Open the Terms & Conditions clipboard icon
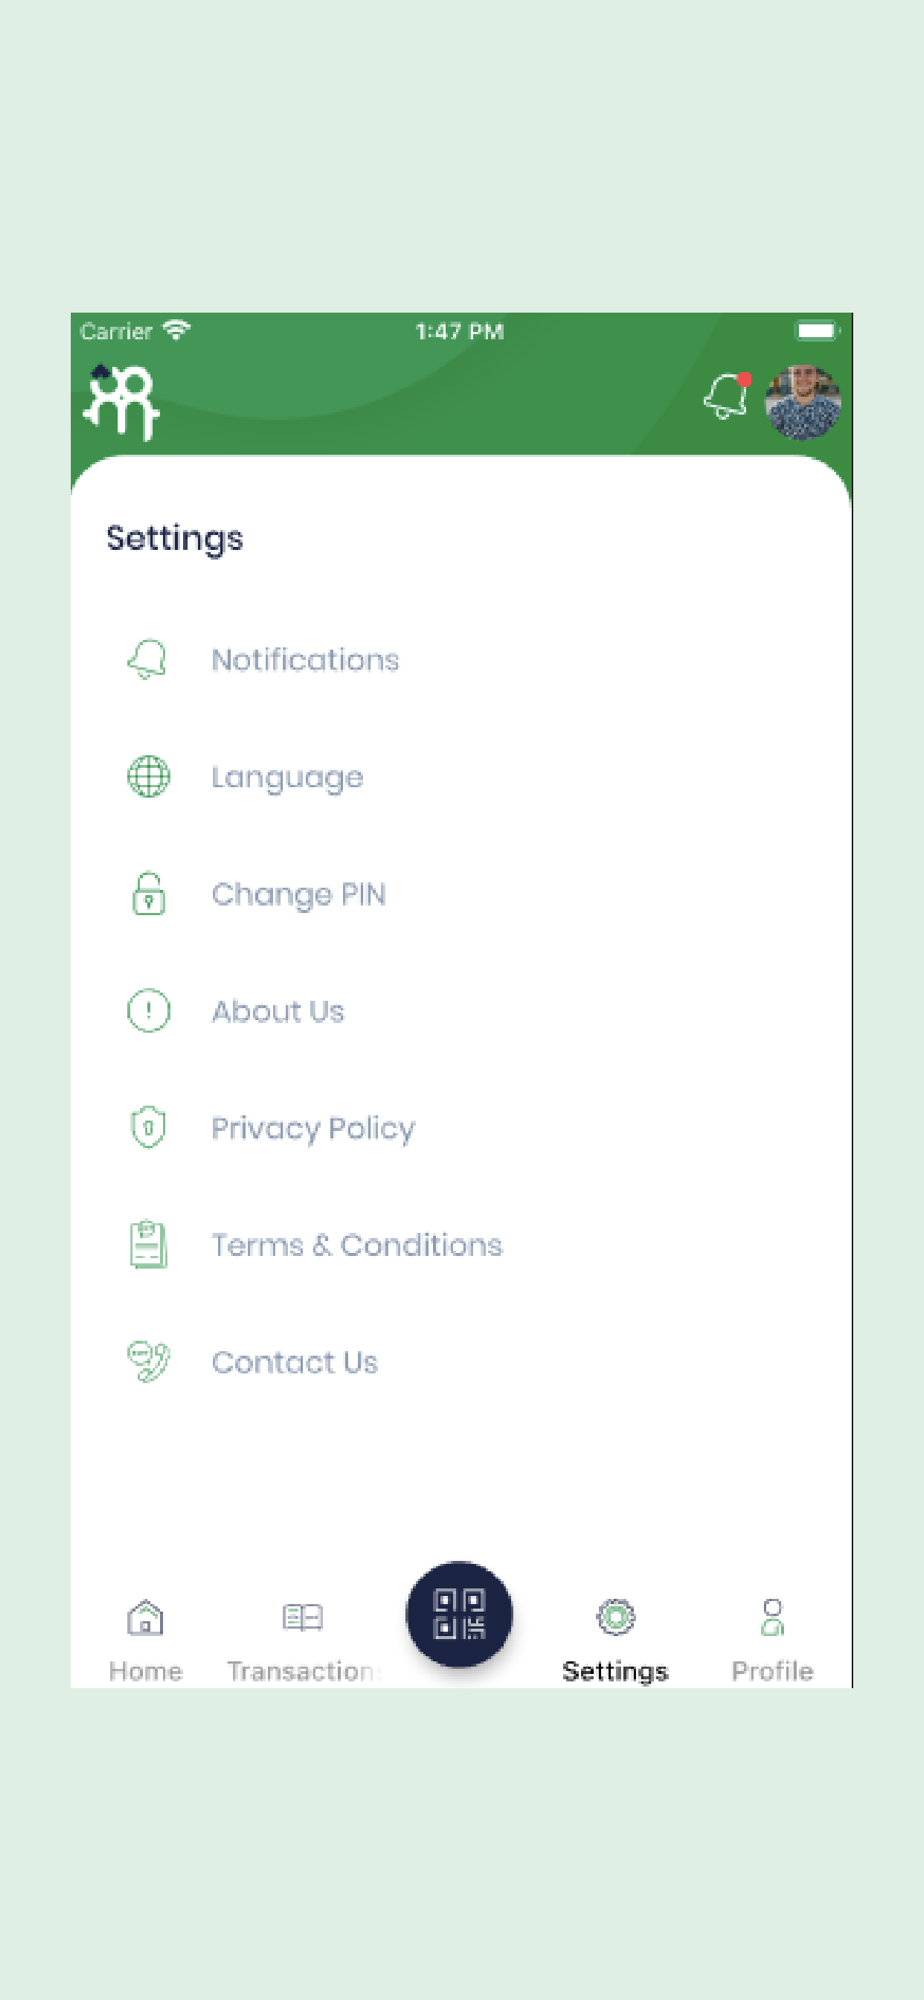Image resolution: width=924 pixels, height=2000 pixels. pos(148,1245)
